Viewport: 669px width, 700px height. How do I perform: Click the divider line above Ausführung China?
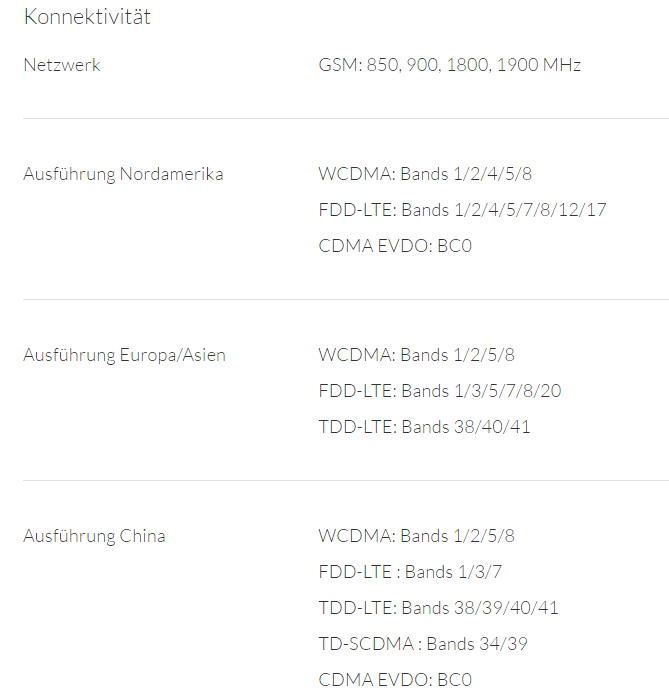(x=346, y=480)
